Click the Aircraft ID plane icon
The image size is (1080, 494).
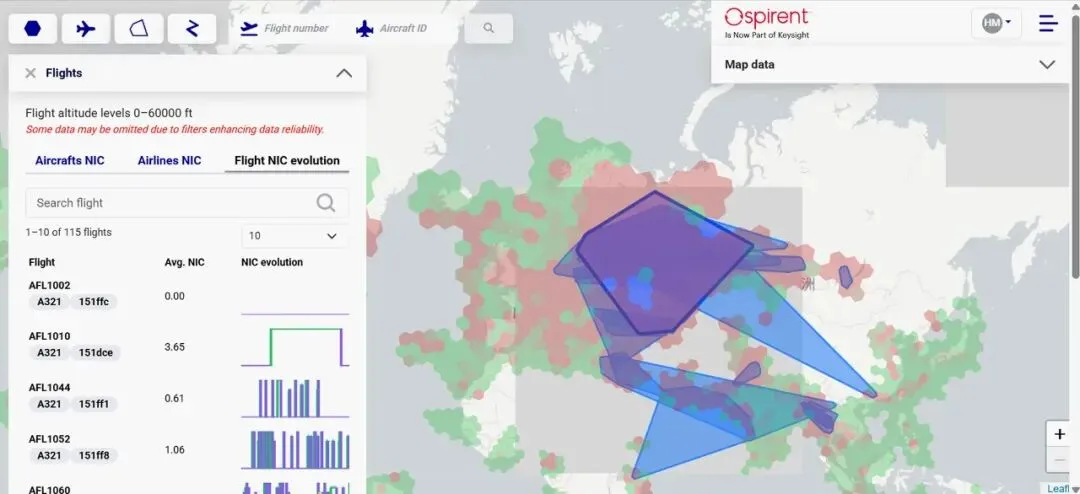[364, 28]
